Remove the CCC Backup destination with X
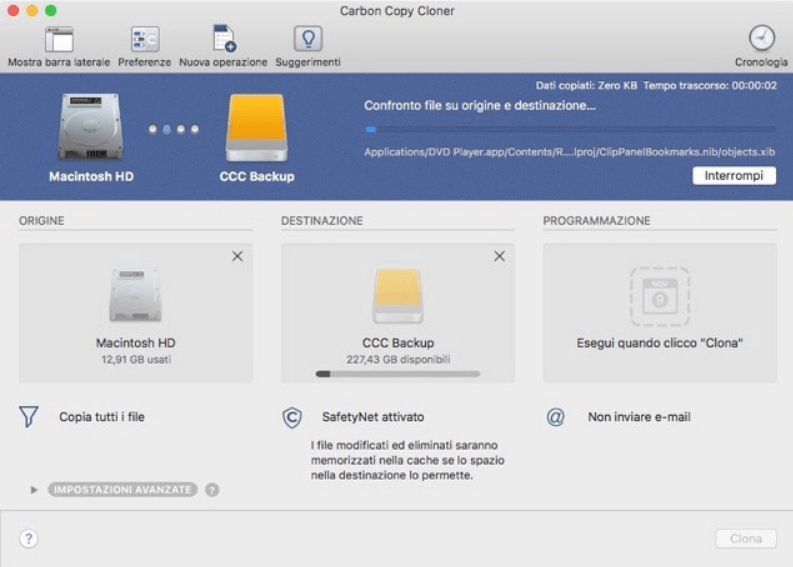The height and width of the screenshot is (567, 793). (499, 256)
